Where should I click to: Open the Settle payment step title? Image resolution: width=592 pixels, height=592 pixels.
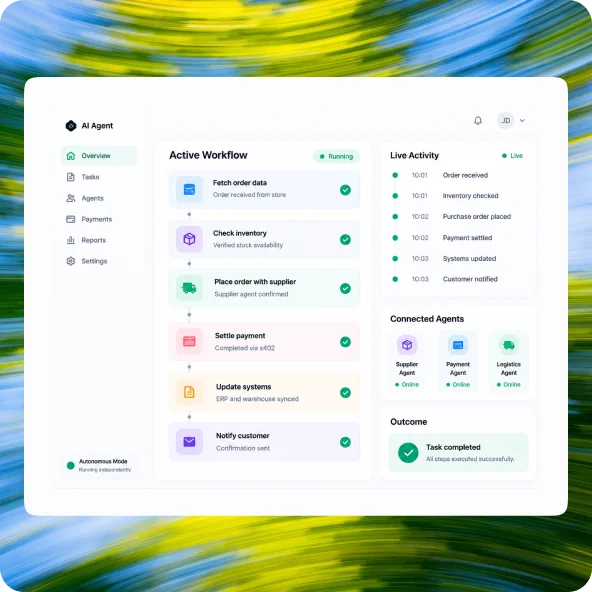coord(240,336)
